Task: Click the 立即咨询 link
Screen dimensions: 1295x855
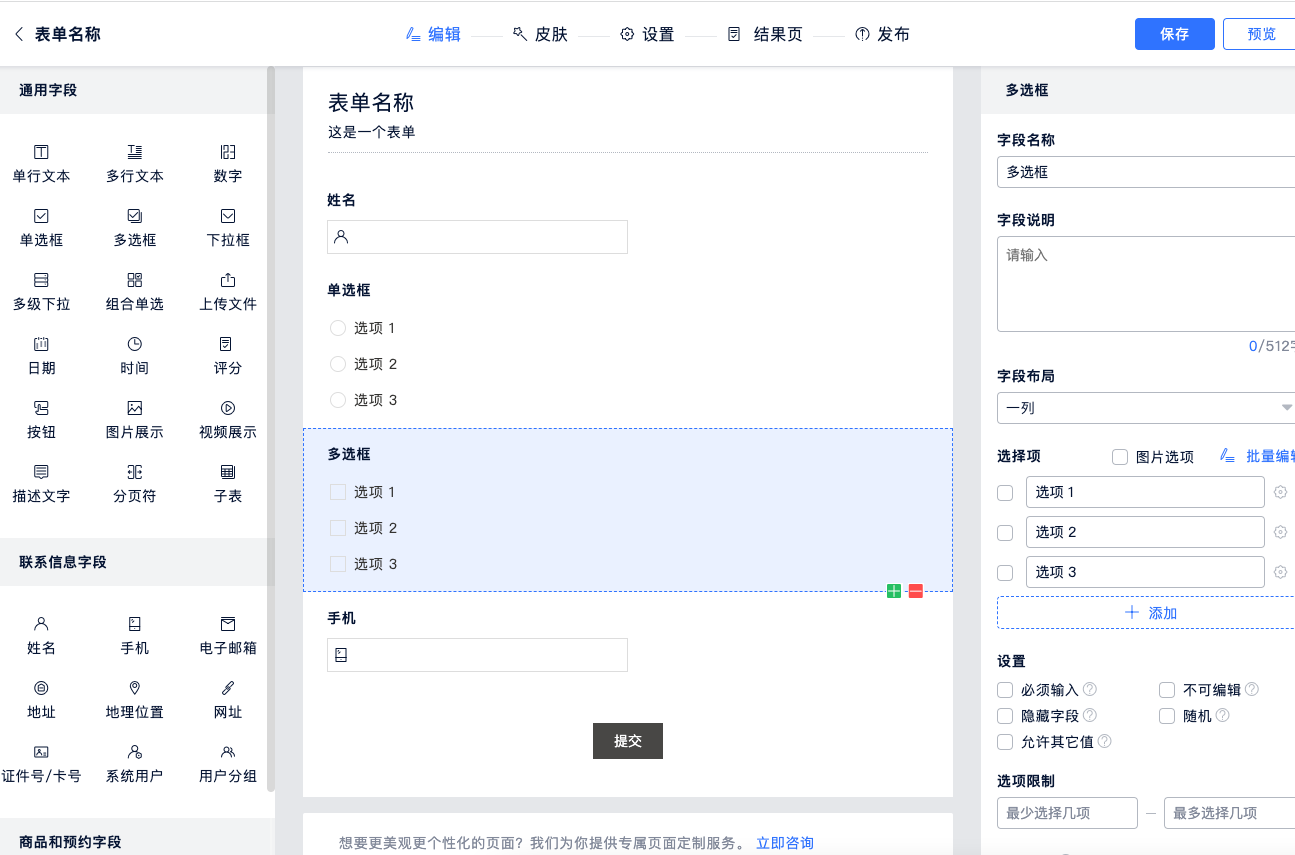Action: click(784, 843)
